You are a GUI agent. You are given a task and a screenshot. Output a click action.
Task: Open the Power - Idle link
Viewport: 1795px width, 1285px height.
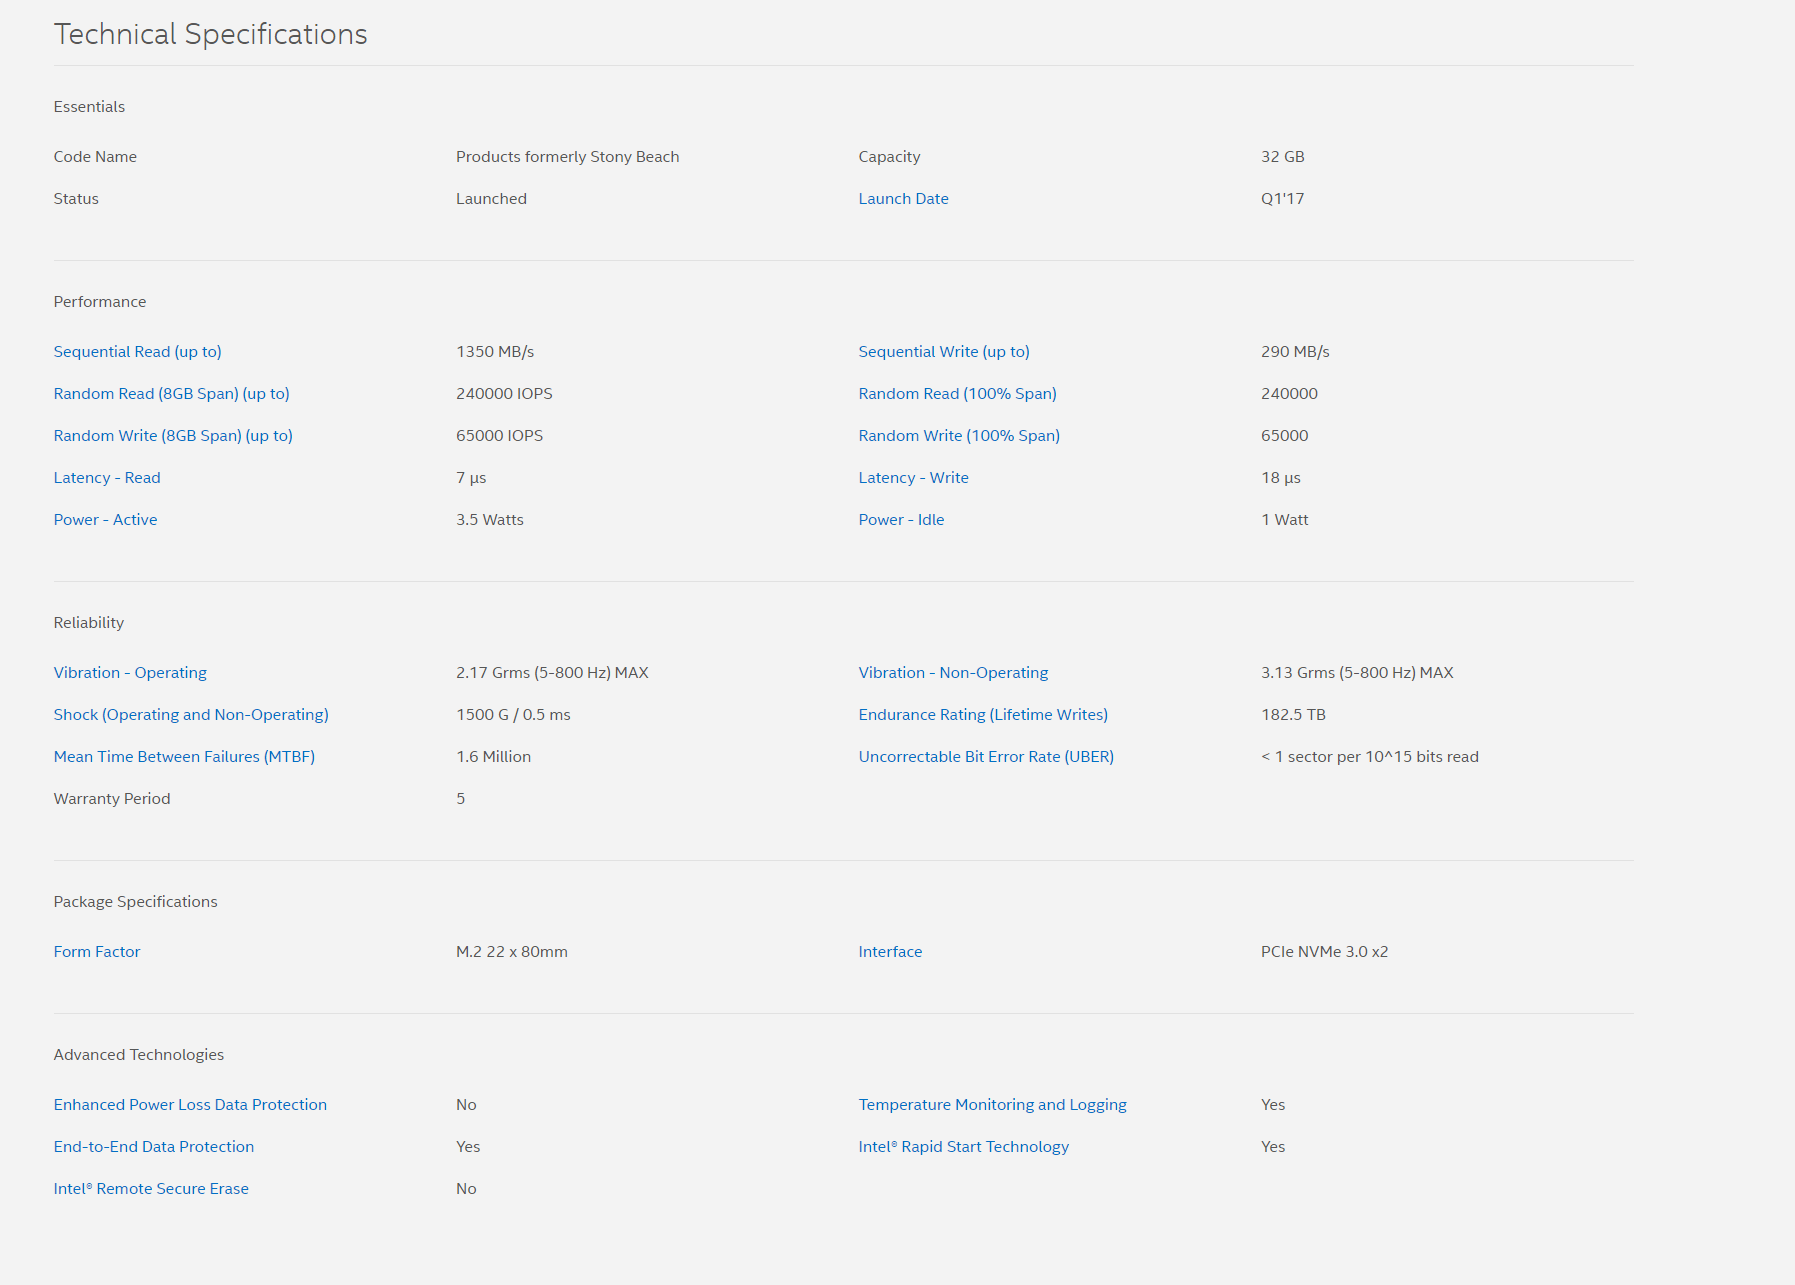coord(901,520)
